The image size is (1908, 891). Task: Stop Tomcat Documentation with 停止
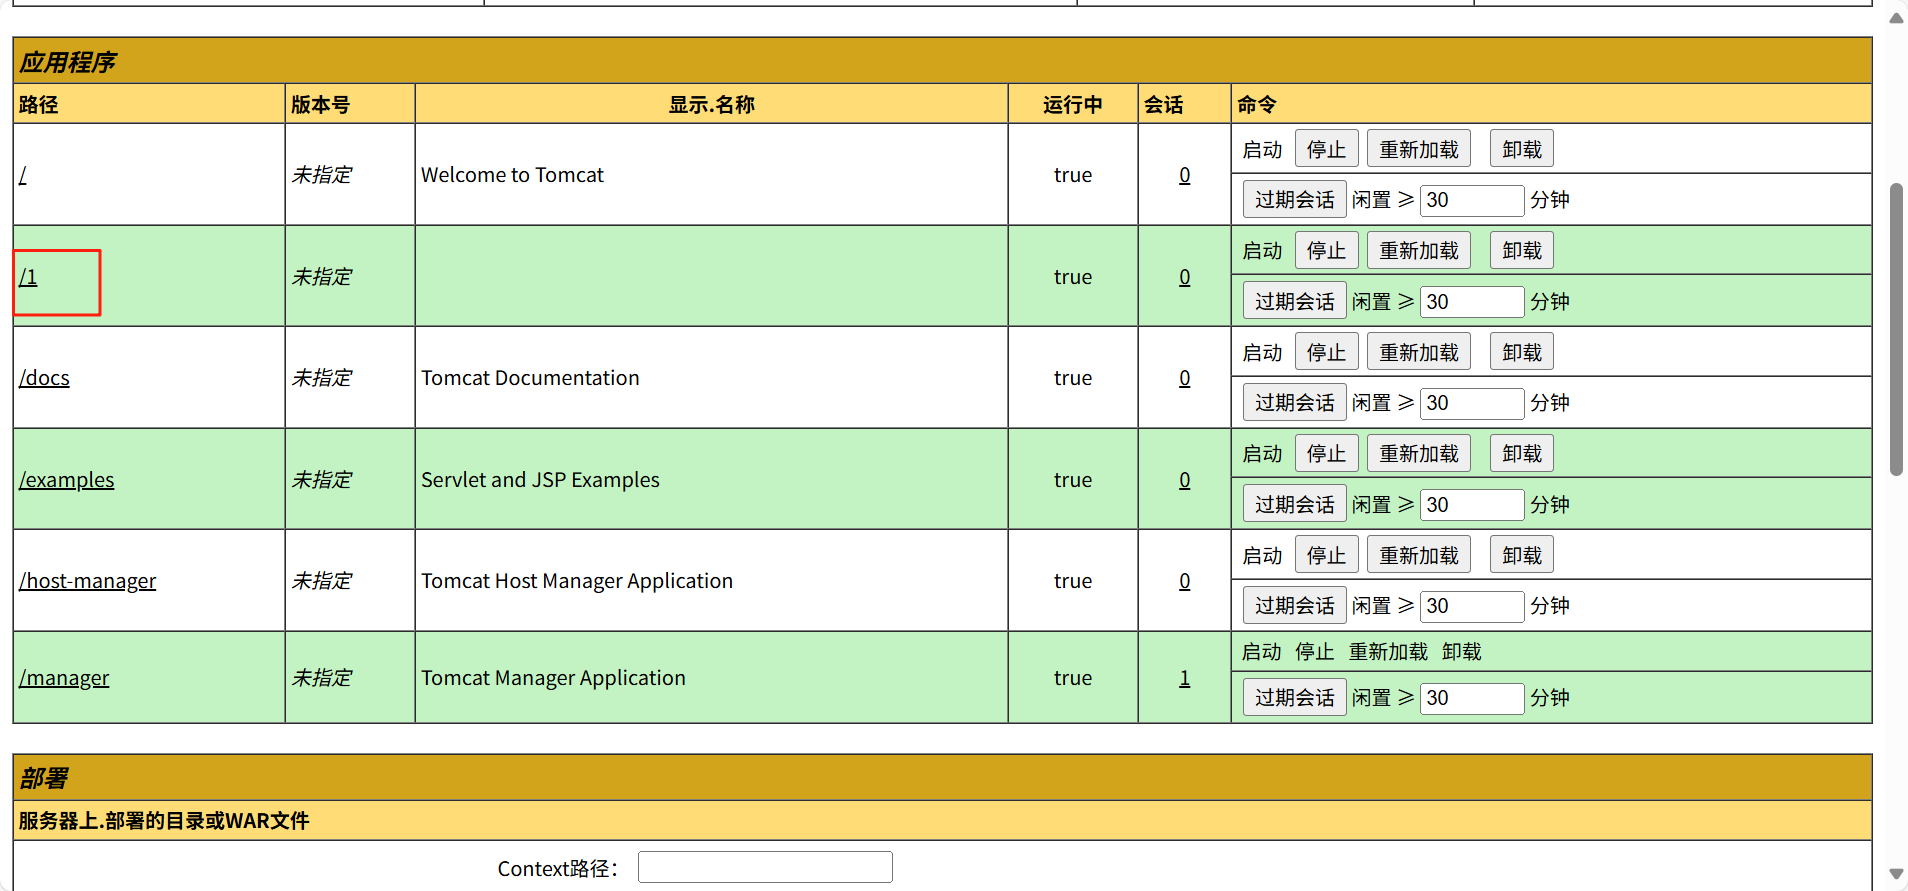(x=1326, y=352)
